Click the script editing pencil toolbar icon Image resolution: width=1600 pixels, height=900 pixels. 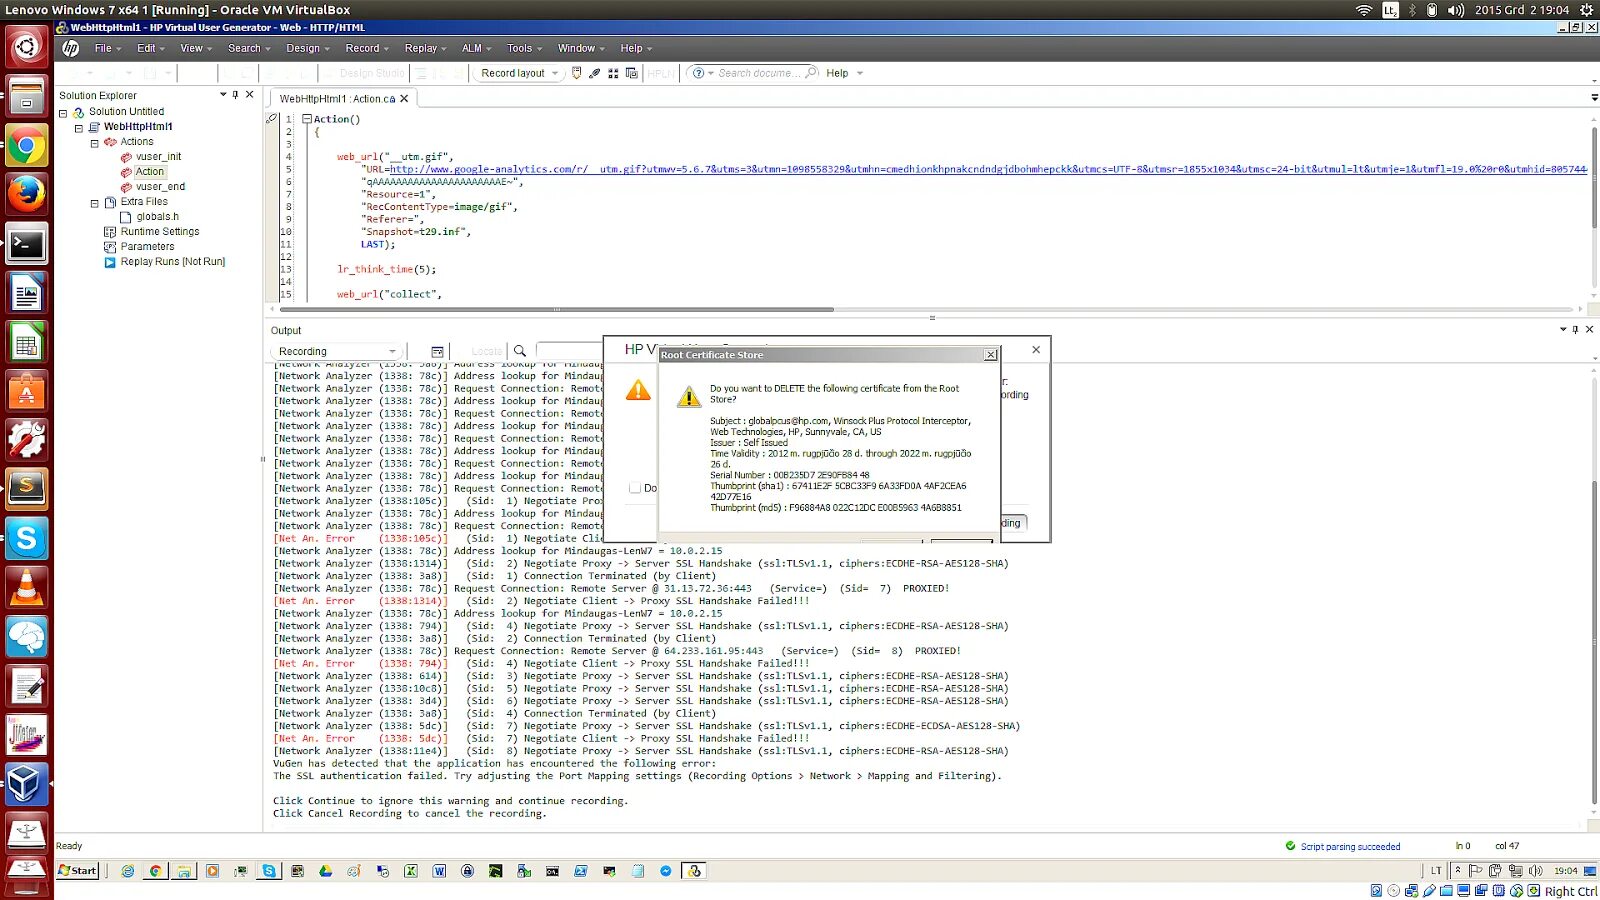click(595, 73)
